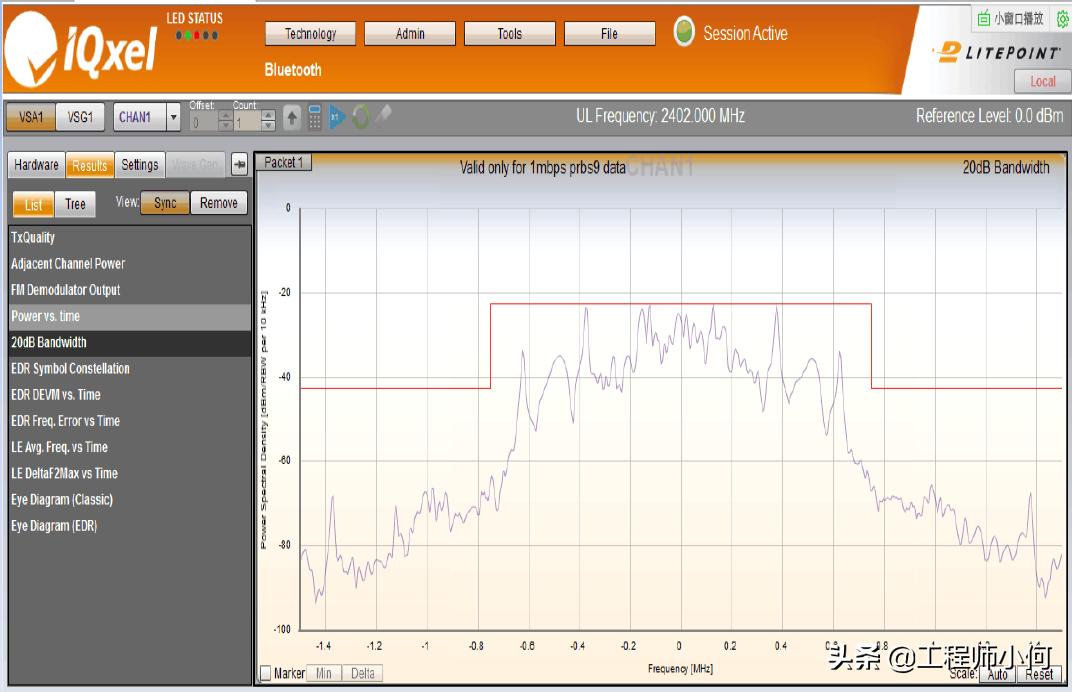Increase the Count stepper value
Viewport: 1072px width, 692px height.
pos(269,114)
